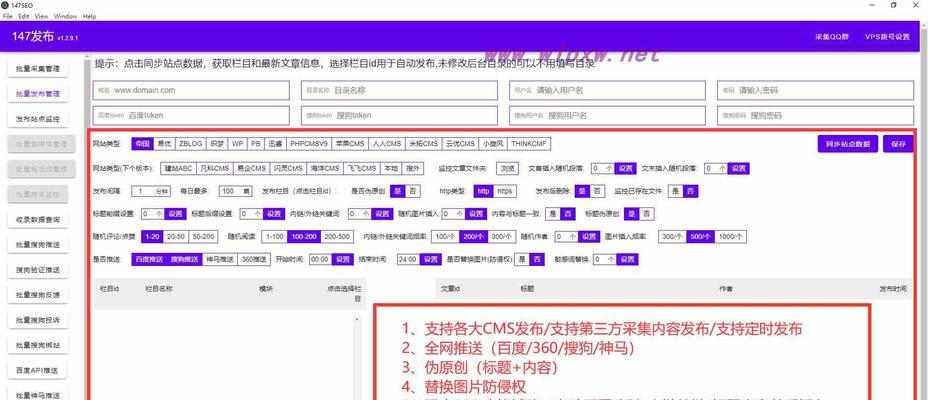Toggle 360推送 push option
The height and width of the screenshot is (400, 928).
click(x=254, y=259)
